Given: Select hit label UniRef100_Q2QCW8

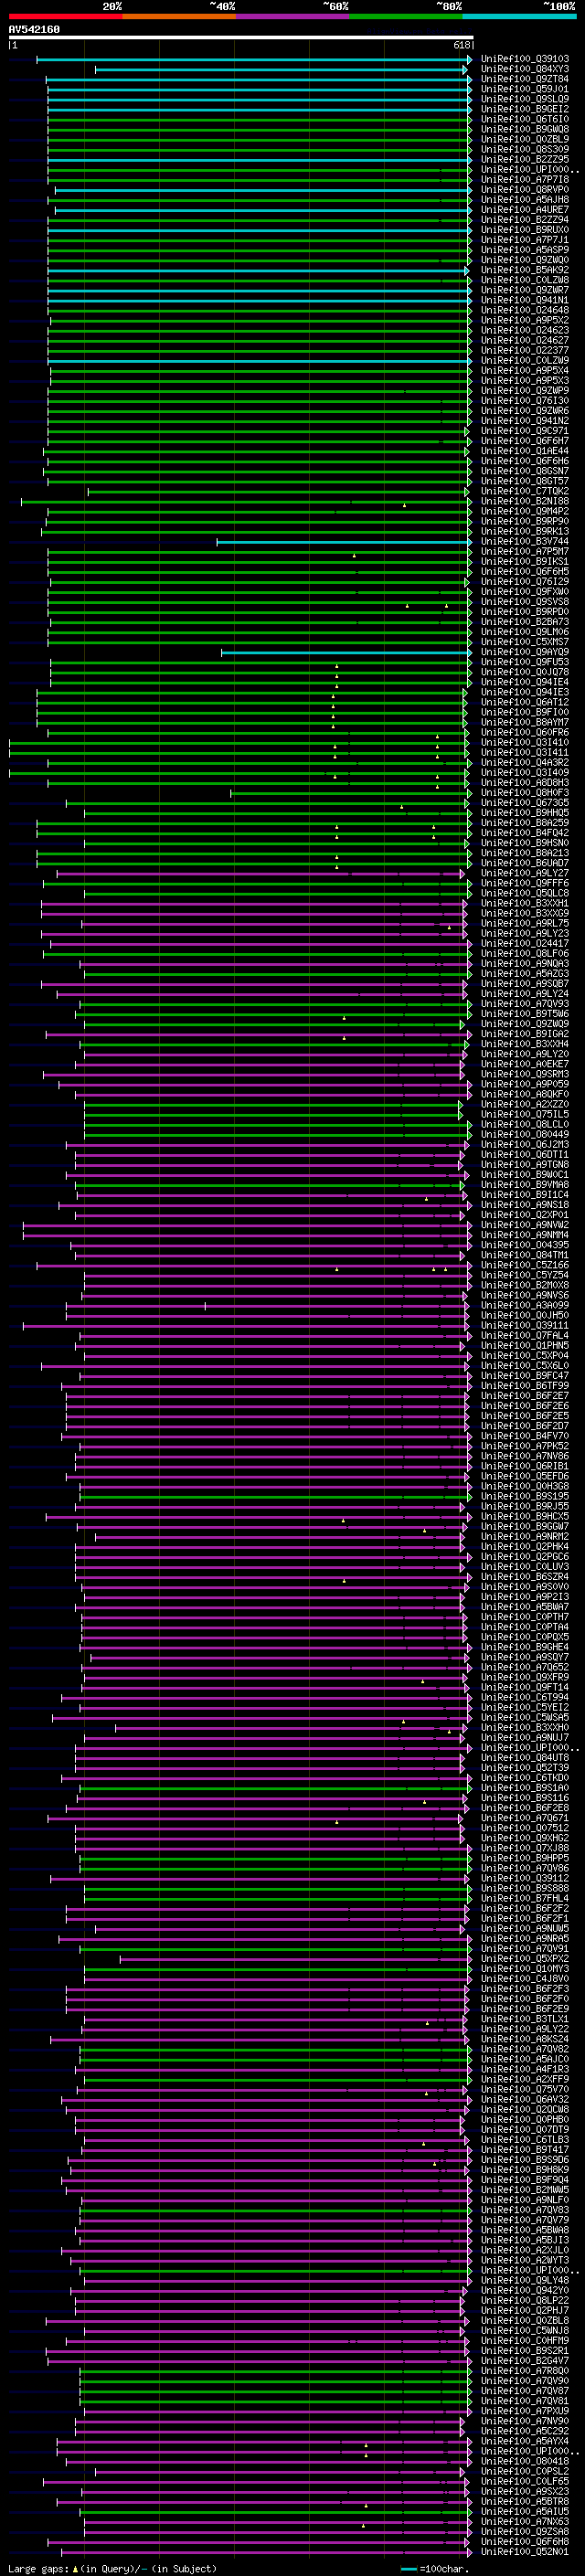Looking at the screenshot, I should point(525,2110).
